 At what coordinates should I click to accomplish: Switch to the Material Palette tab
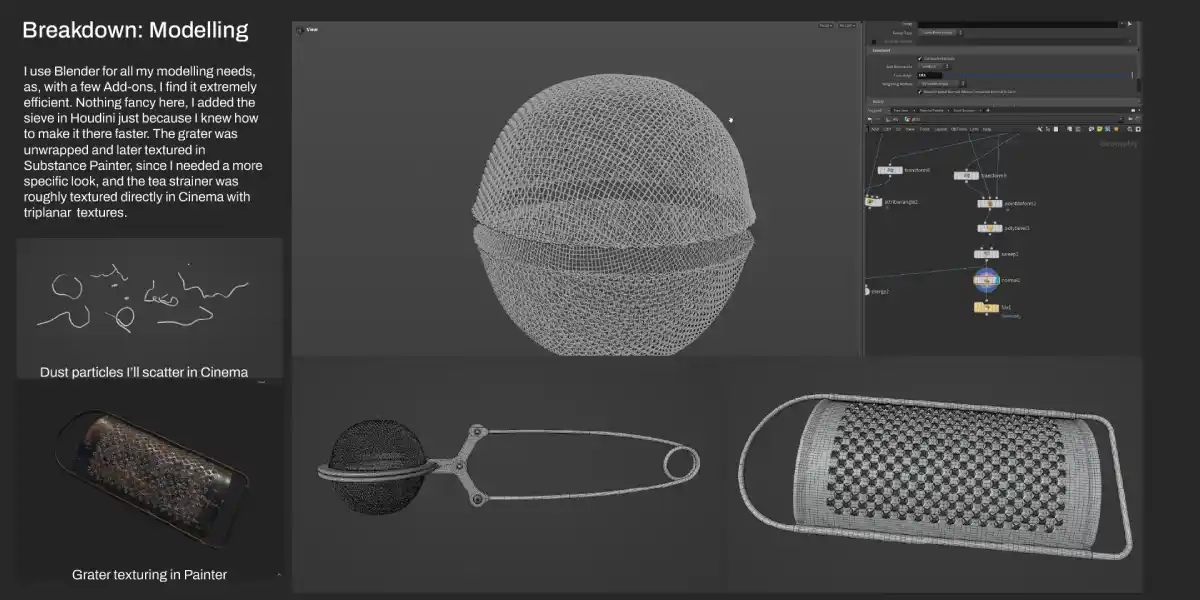click(934, 110)
